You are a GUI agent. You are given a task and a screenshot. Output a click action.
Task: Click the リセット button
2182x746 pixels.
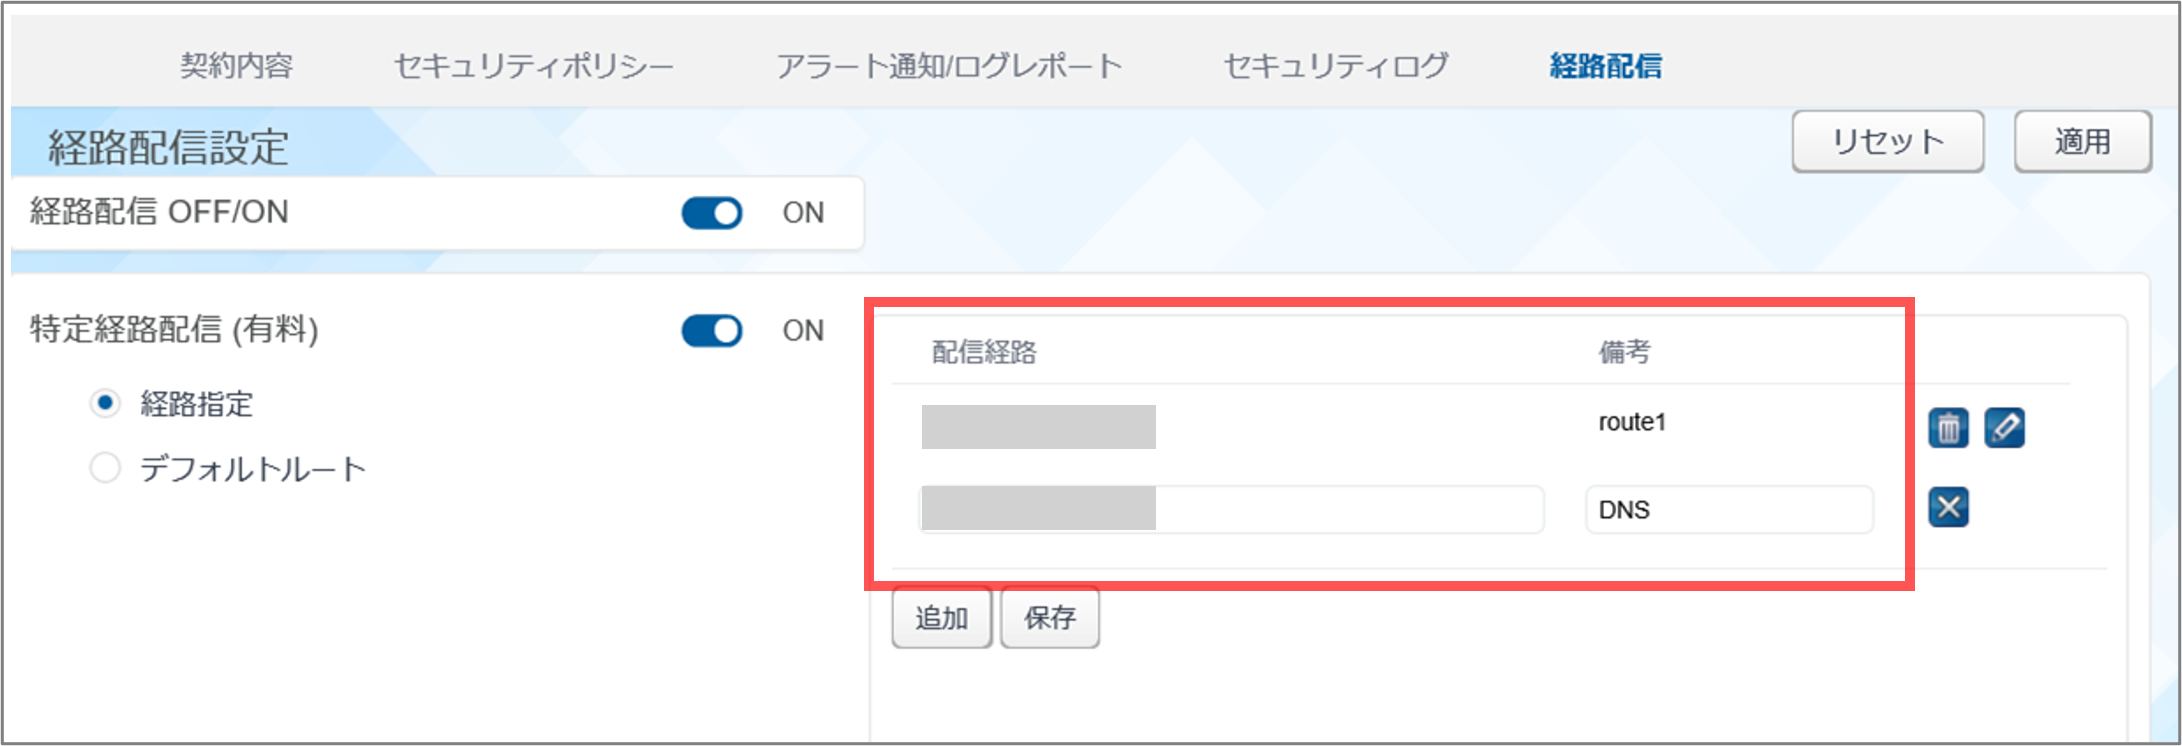[1887, 142]
